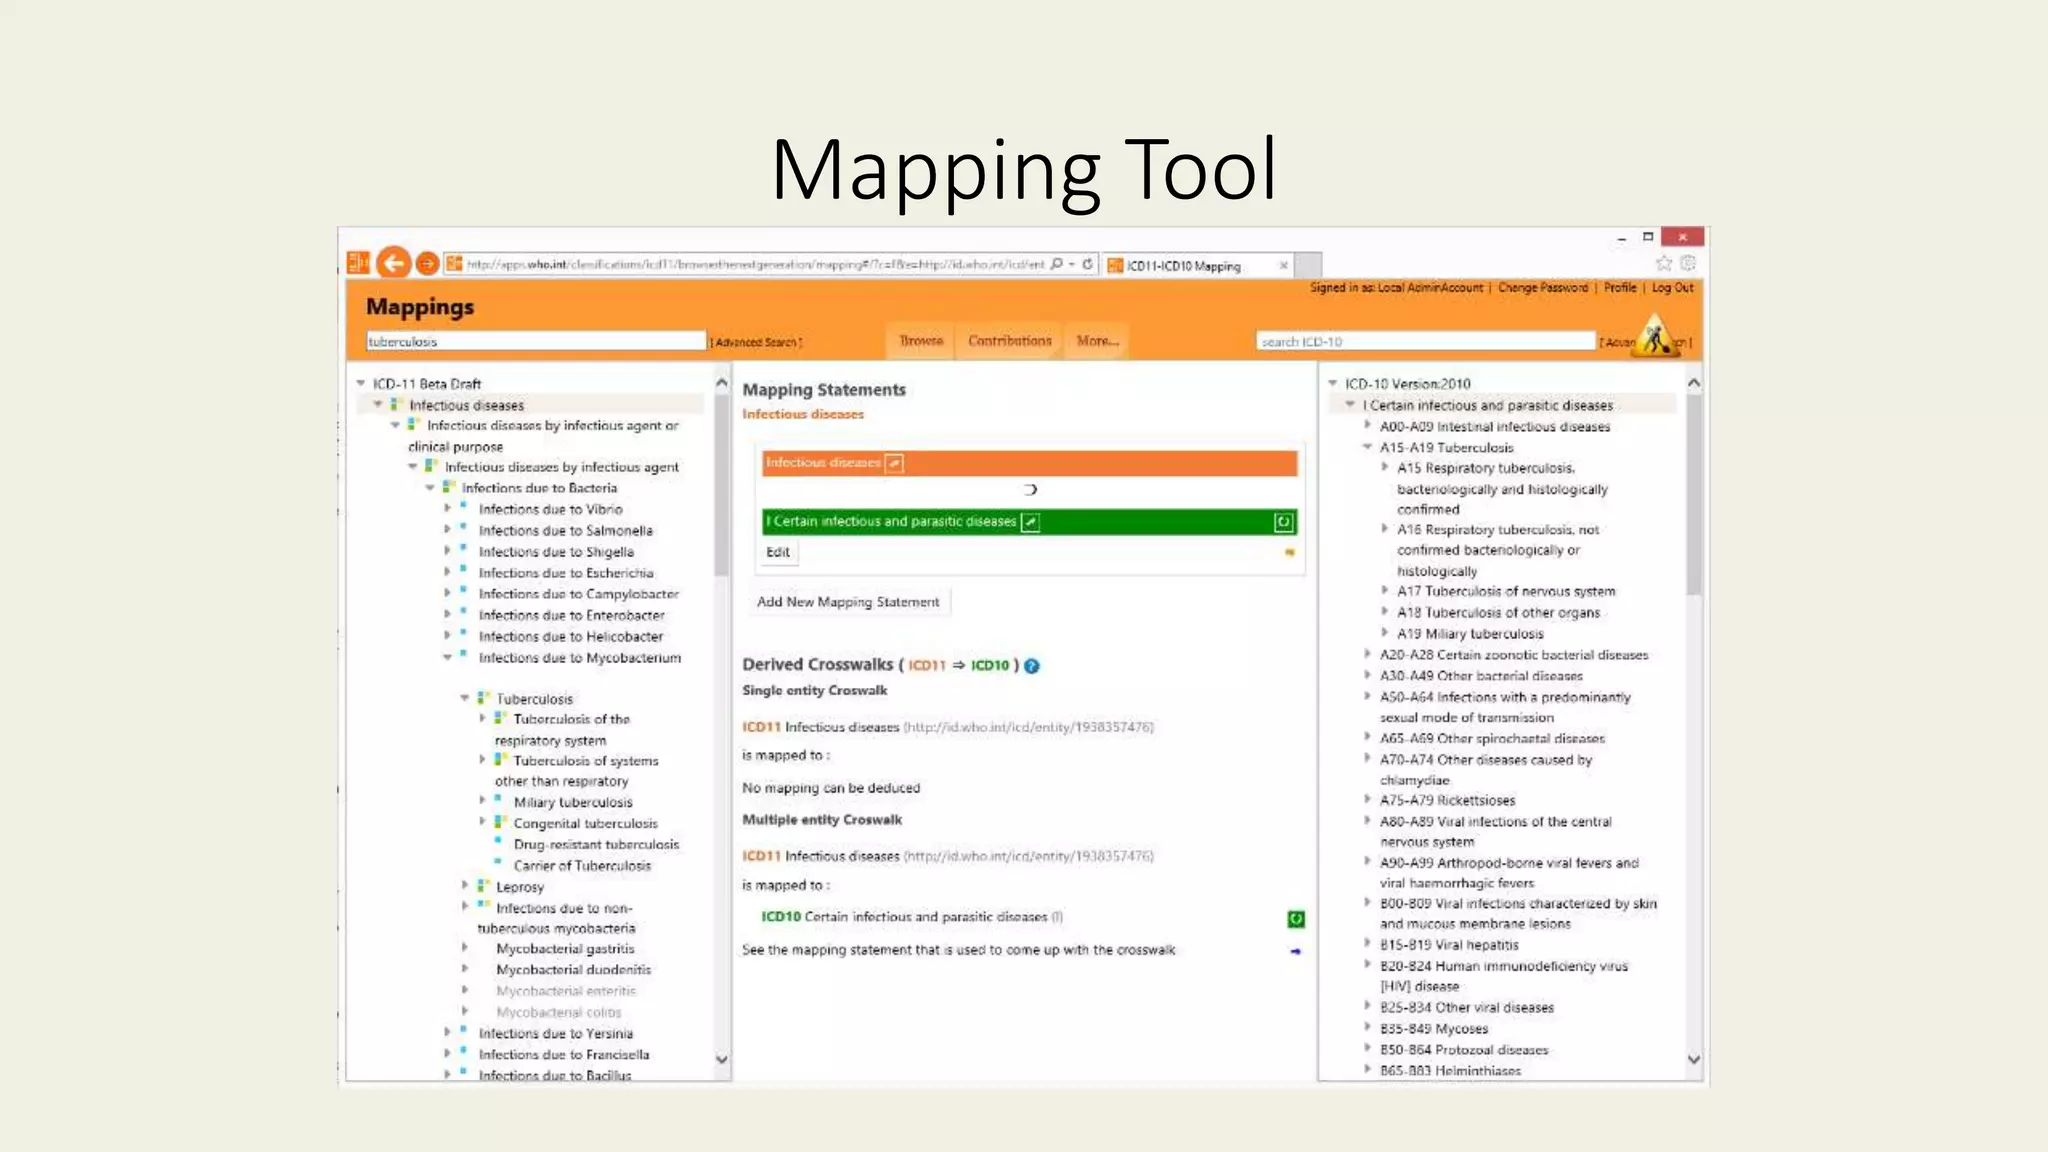Select A75-A79 Rickettsioses tree item
This screenshot has height=1152, width=2048.
click(x=1447, y=801)
